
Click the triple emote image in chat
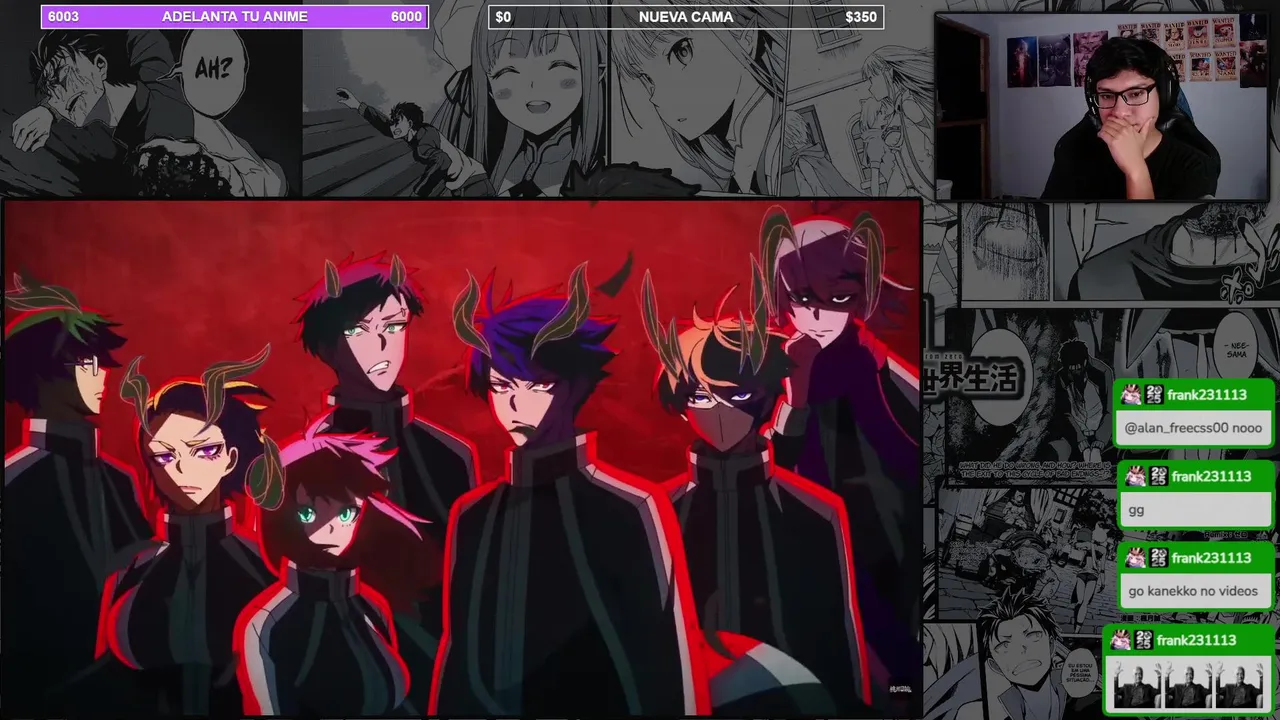click(1188, 687)
